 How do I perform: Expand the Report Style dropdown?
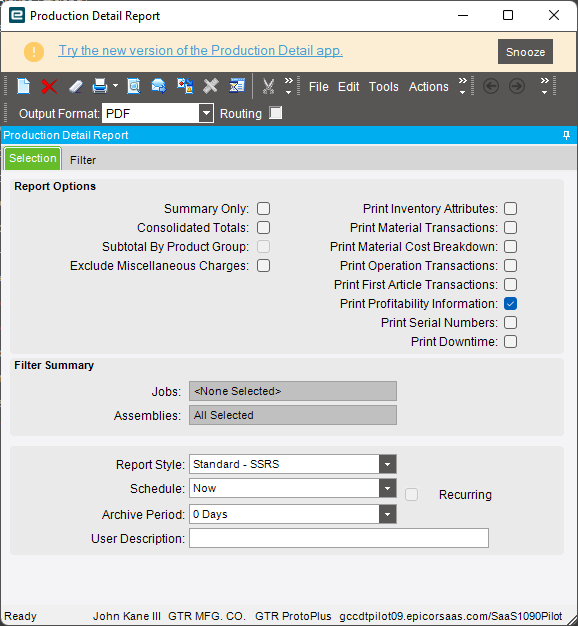[387, 464]
